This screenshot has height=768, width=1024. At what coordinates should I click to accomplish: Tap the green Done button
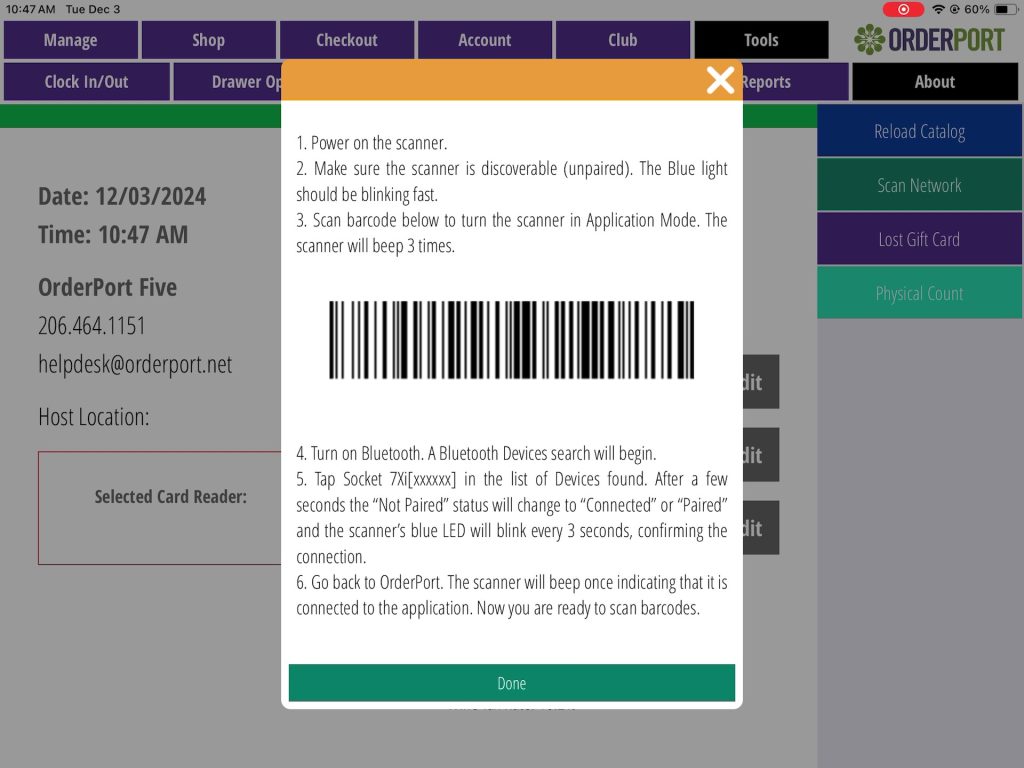pyautogui.click(x=511, y=683)
